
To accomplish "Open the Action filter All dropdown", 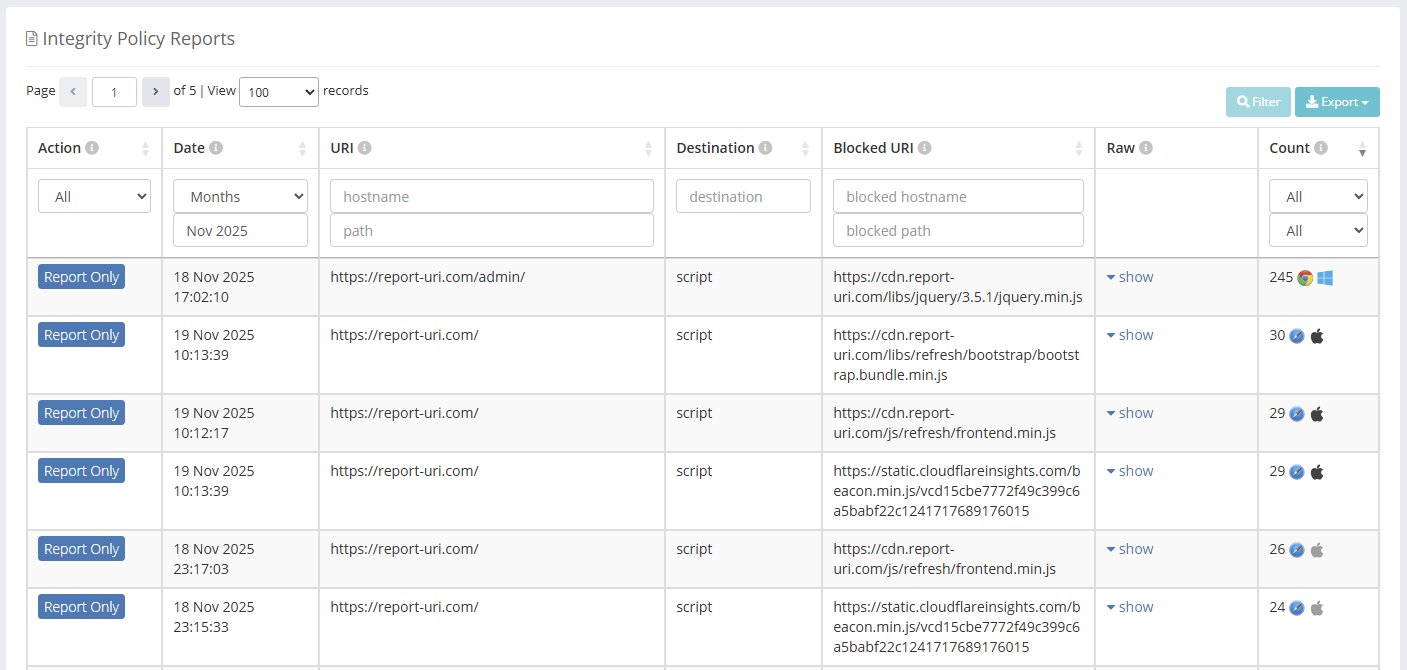I will point(94,197).
